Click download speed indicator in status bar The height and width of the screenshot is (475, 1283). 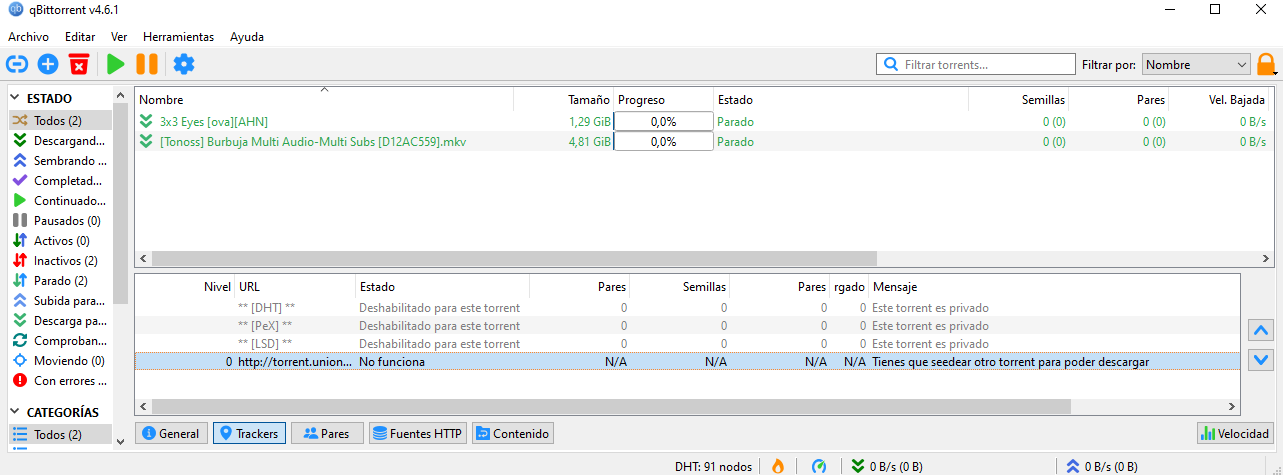click(x=888, y=466)
